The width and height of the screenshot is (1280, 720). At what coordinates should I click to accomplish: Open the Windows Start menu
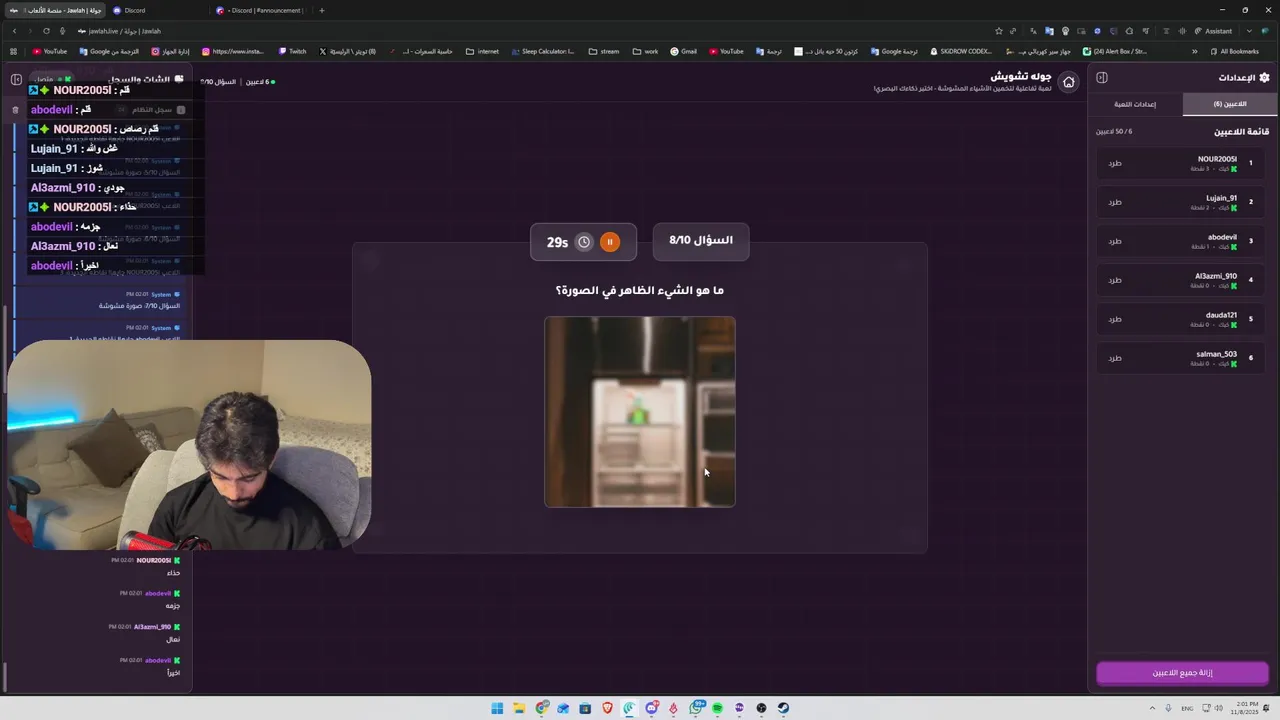pos(497,708)
